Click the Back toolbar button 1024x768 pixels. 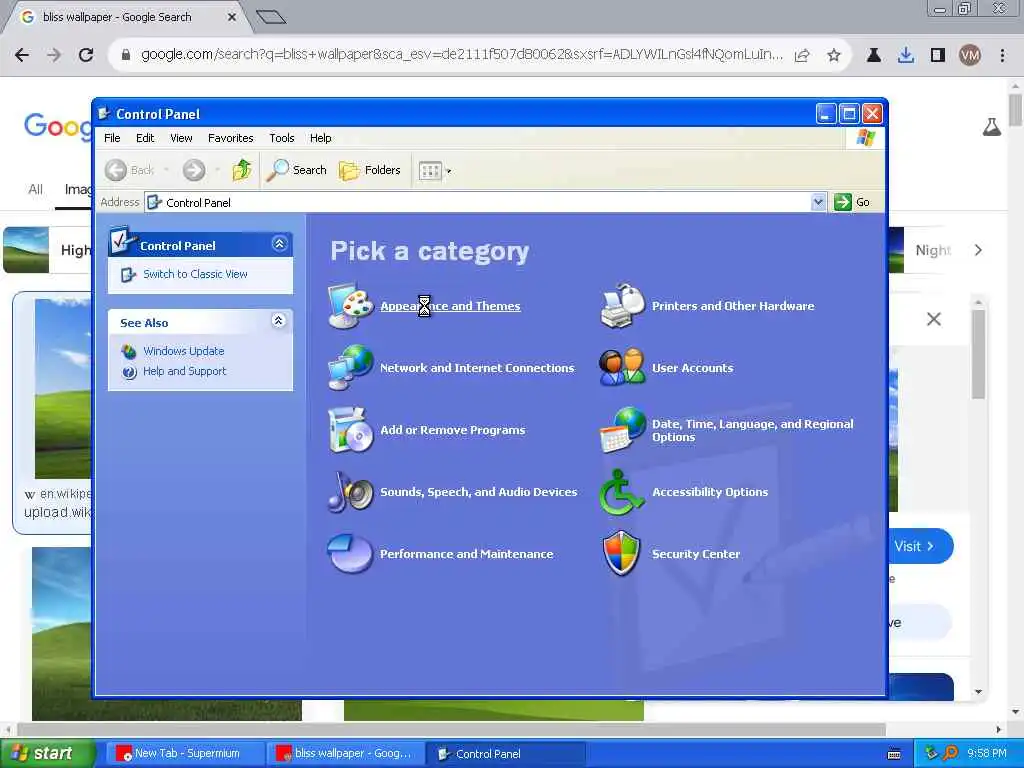pos(130,170)
